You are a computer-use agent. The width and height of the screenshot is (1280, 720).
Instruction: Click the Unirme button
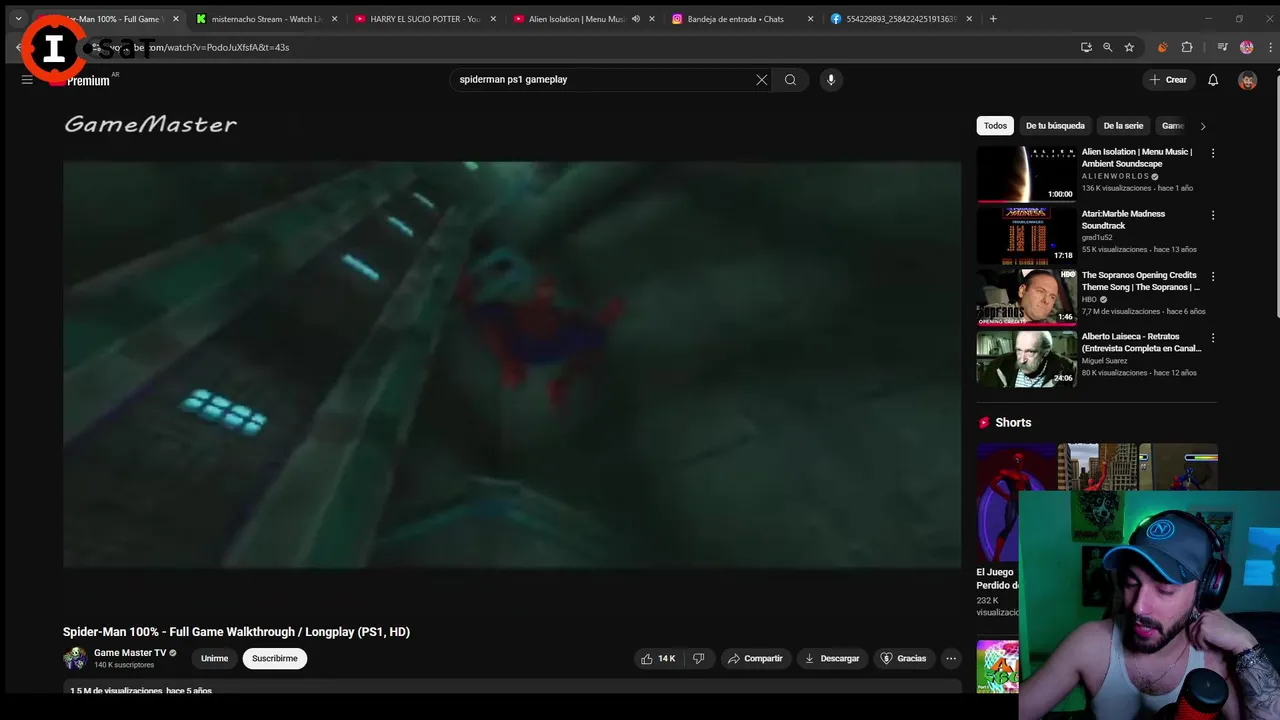pos(214,659)
